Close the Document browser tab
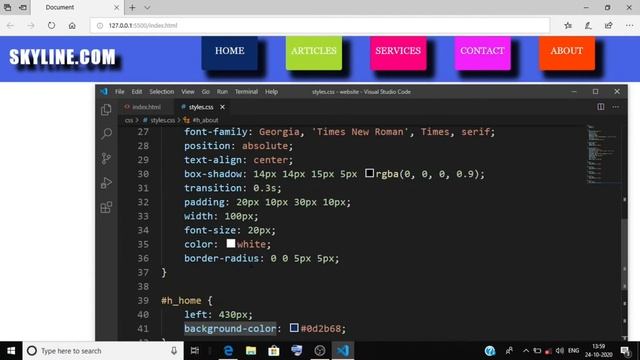 pyautogui.click(x=116, y=7)
